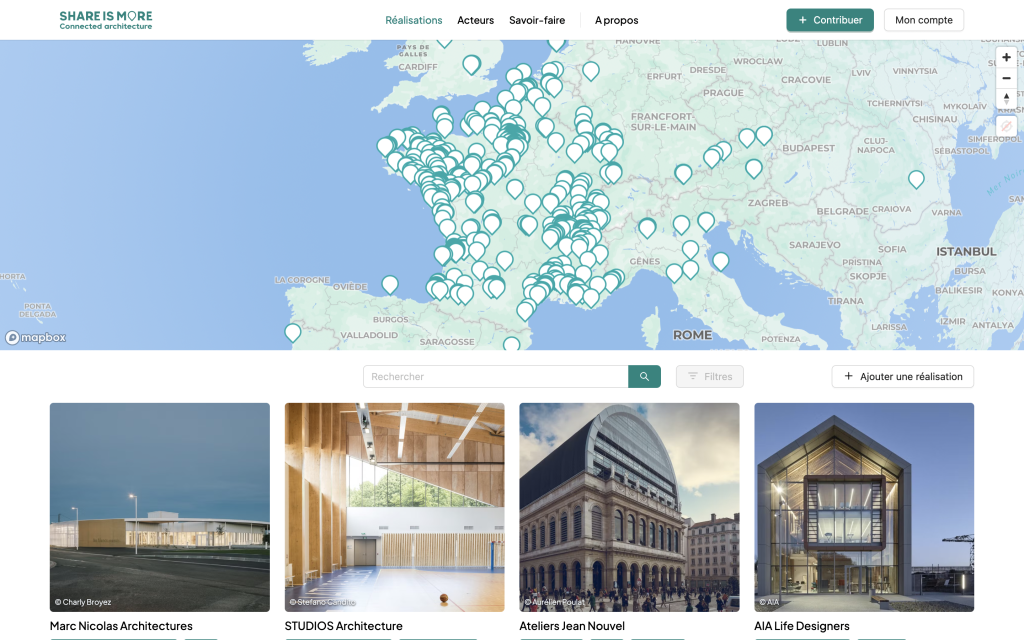Select the lone map marker in Romania
Image resolution: width=1024 pixels, height=640 pixels.
[x=916, y=178]
